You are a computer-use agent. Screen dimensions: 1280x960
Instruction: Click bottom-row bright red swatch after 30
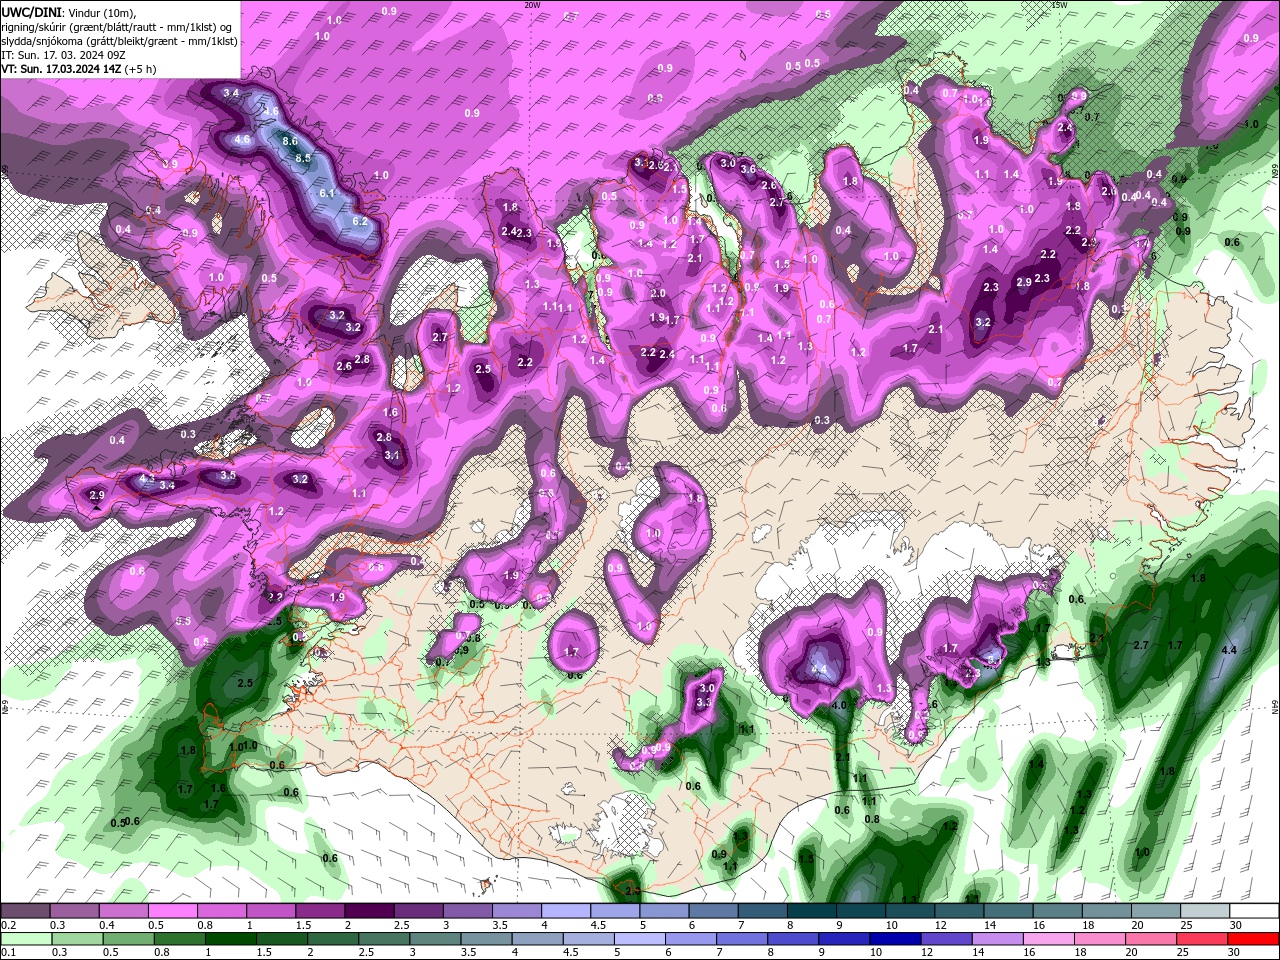(1253, 939)
